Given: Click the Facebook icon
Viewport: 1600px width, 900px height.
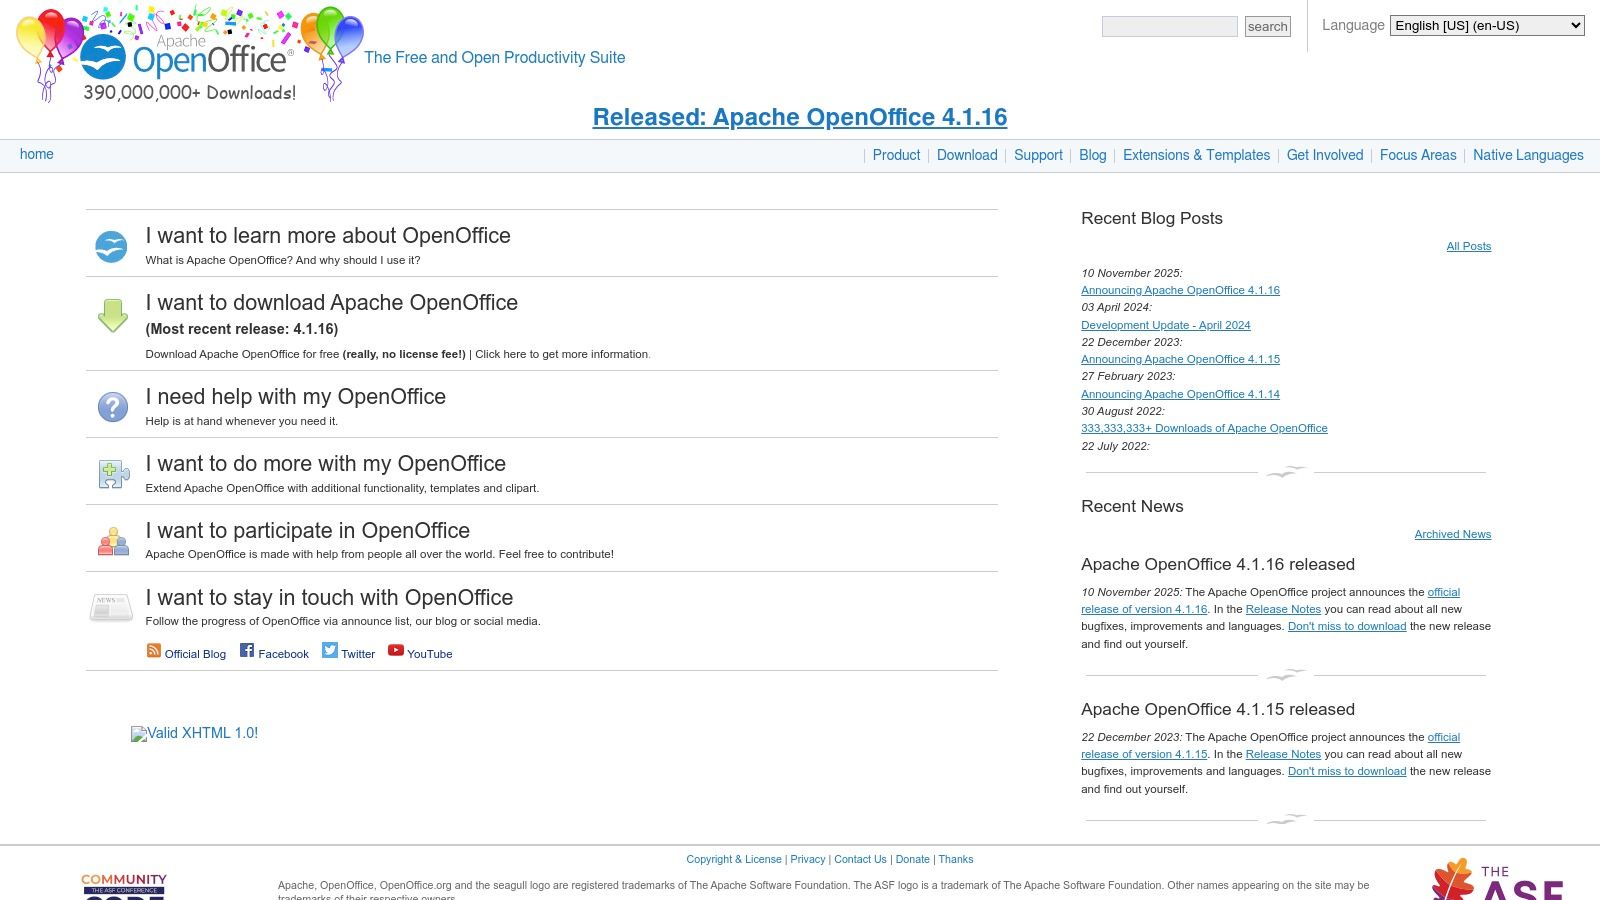Looking at the screenshot, I should pyautogui.click(x=246, y=650).
